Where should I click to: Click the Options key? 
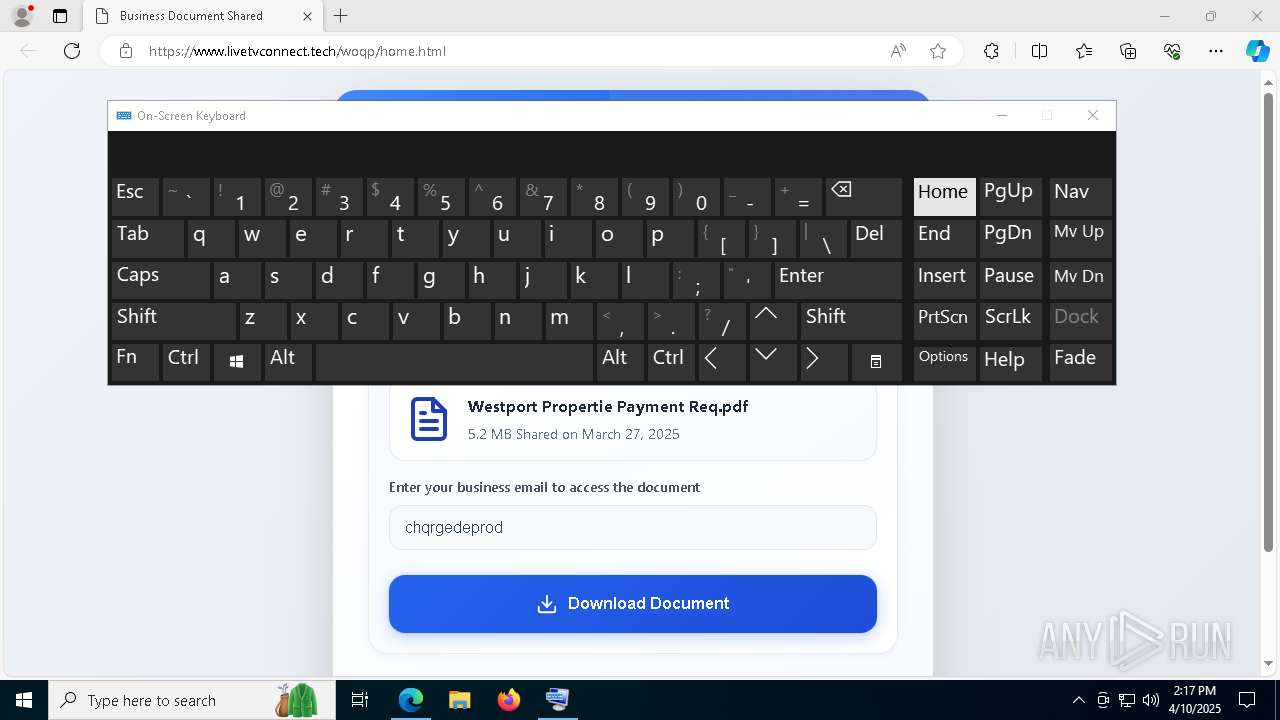click(x=944, y=362)
